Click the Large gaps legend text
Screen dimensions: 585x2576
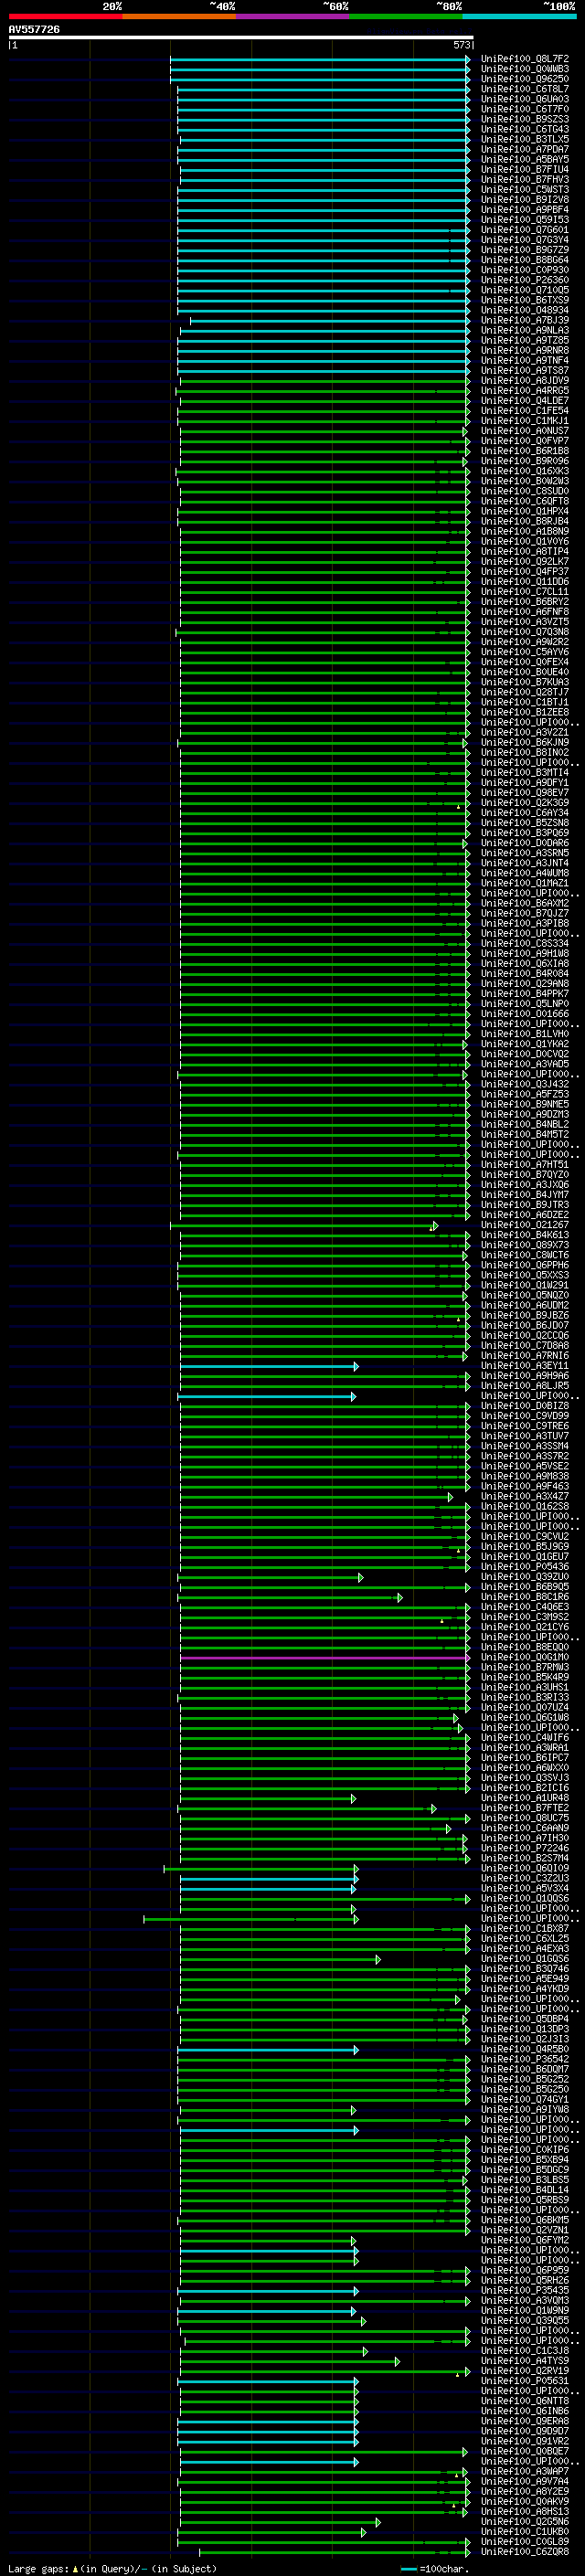pyautogui.click(x=112, y=2569)
